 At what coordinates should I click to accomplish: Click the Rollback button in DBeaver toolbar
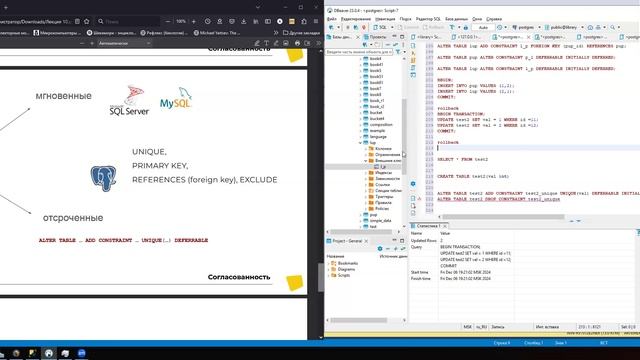click(x=433, y=27)
